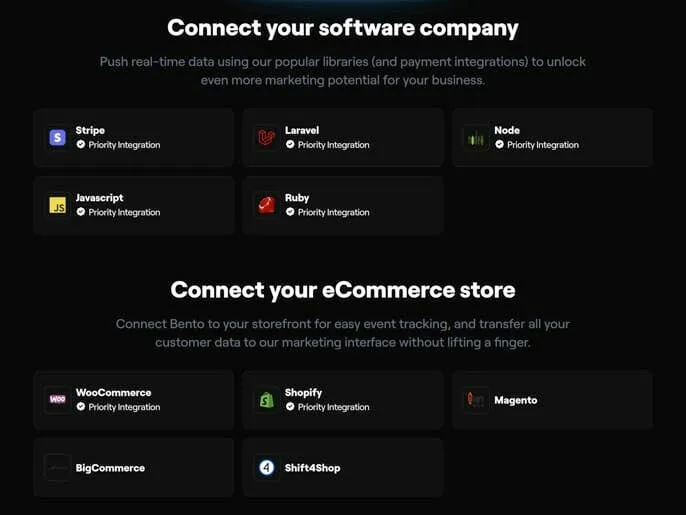Viewport: 686px width, 515px height.
Task: Click the WooCommerce logo icon
Action: tap(58, 400)
